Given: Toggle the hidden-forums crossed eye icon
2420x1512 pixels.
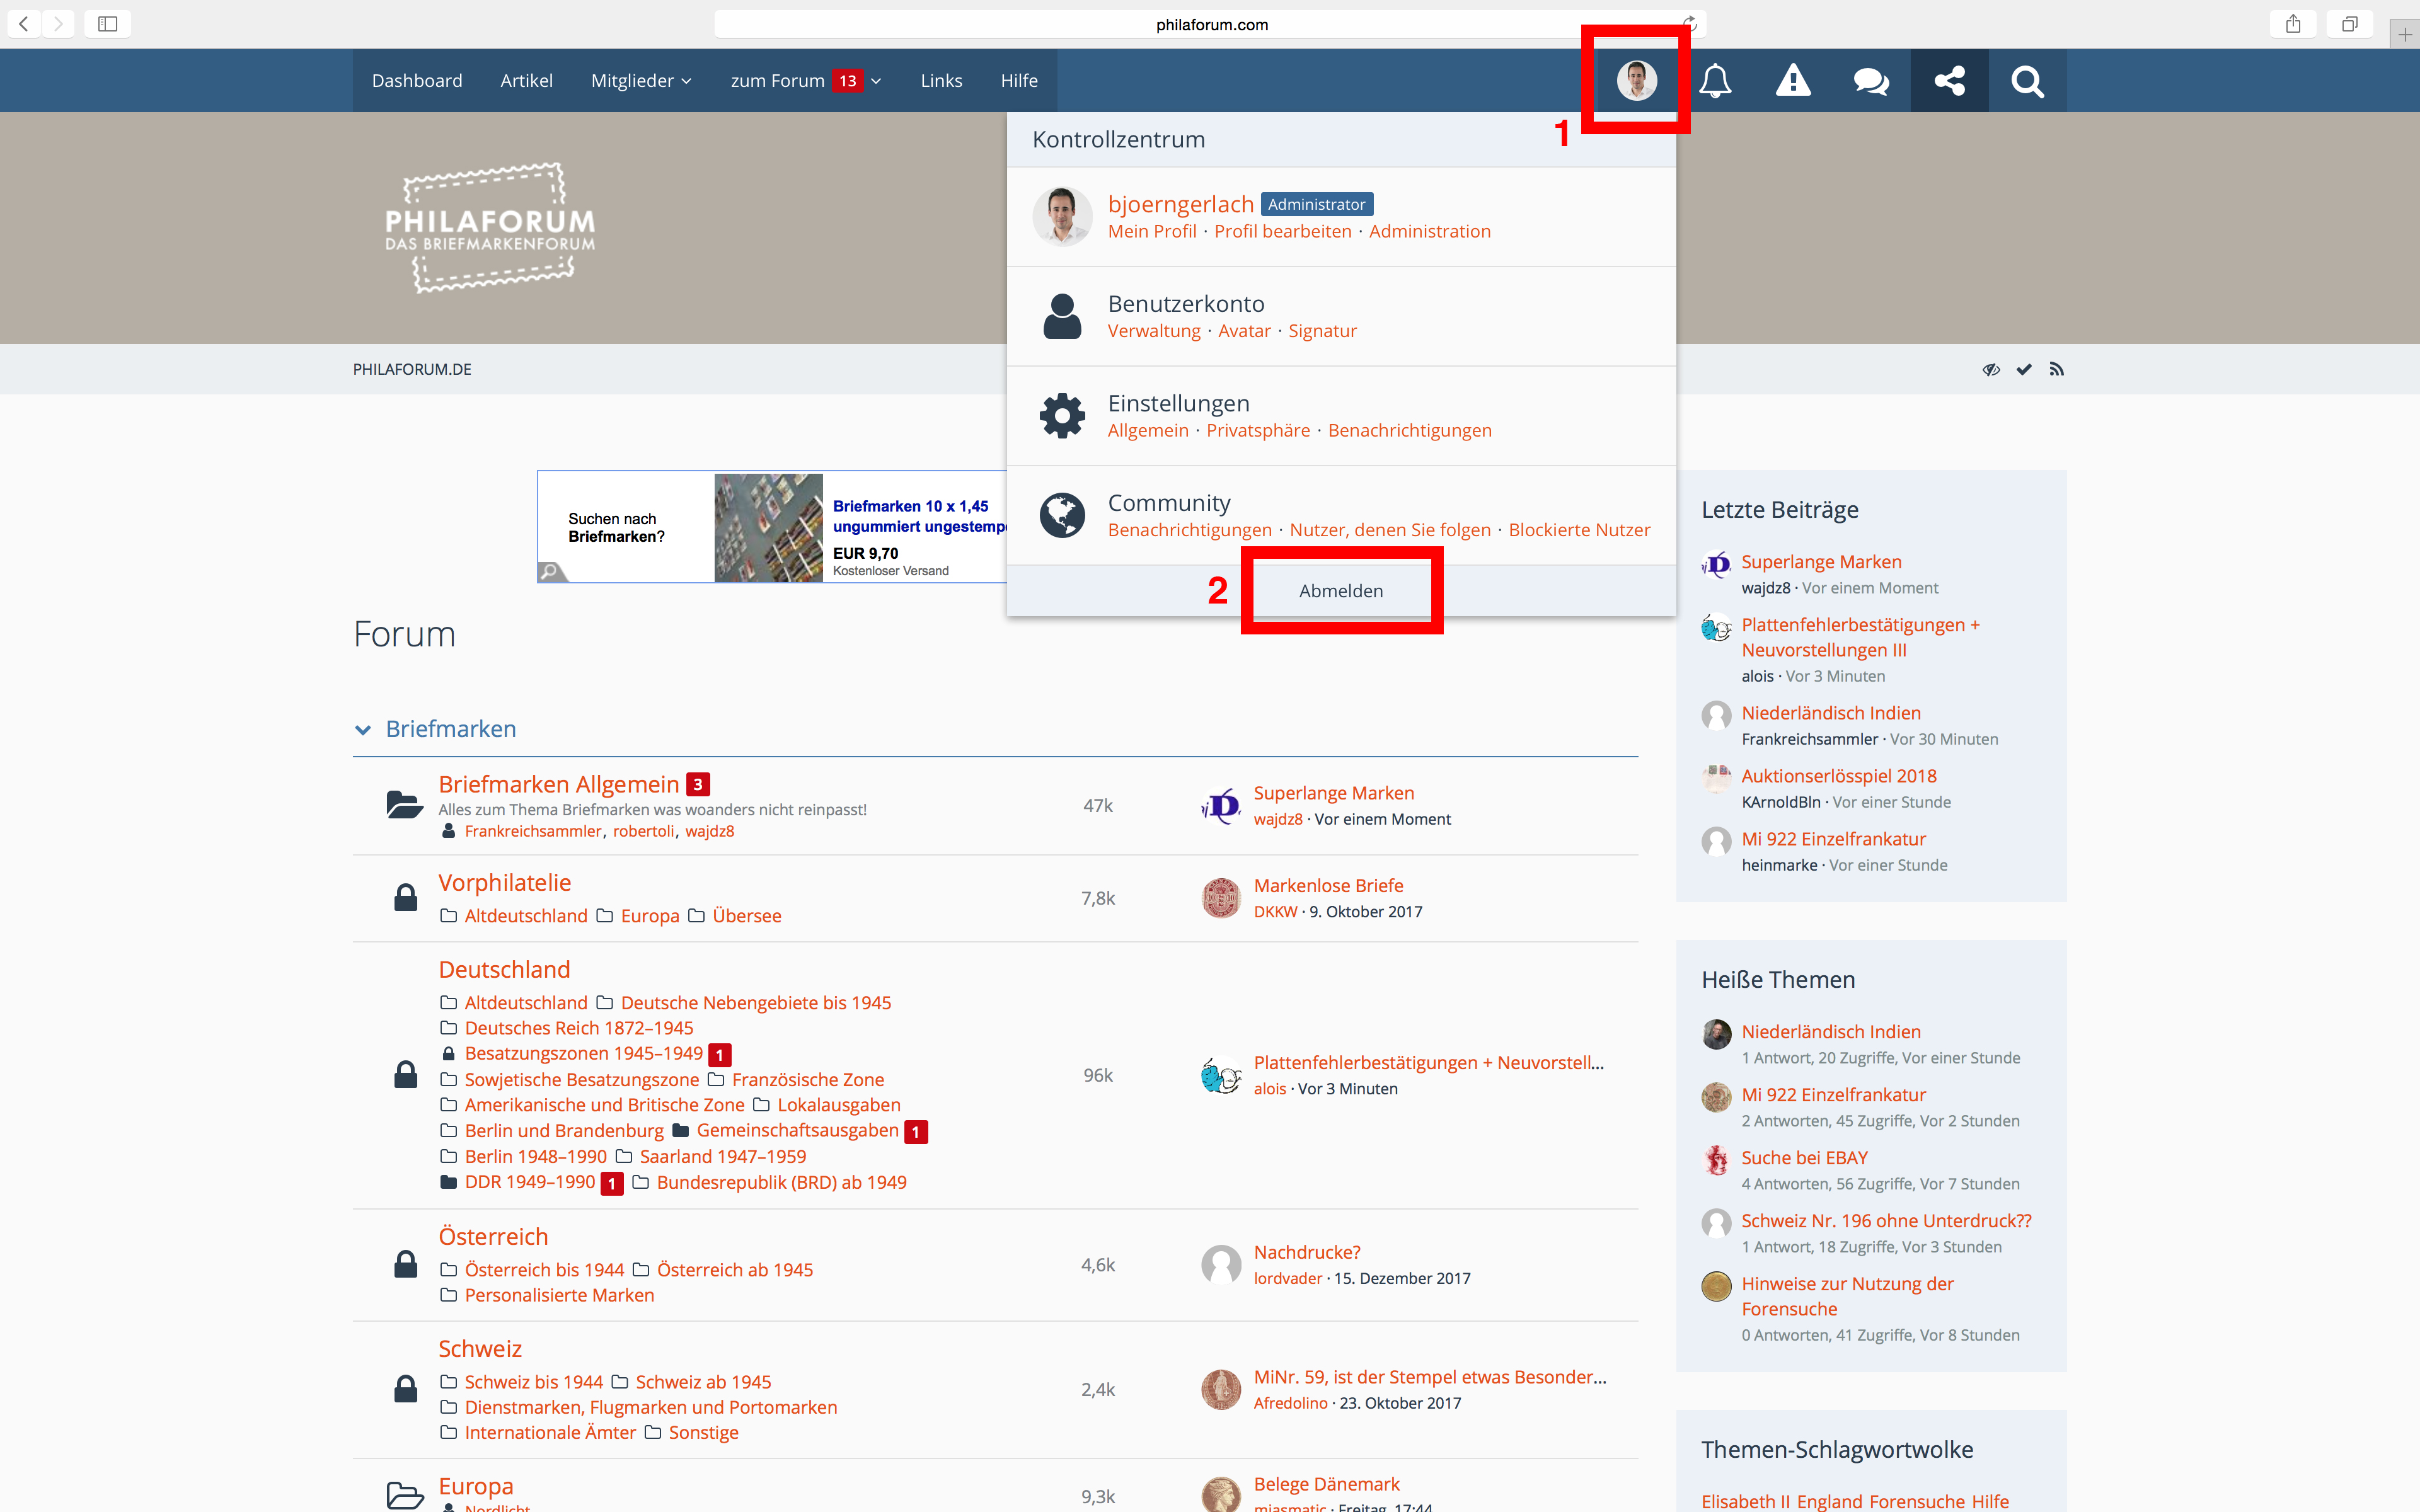Looking at the screenshot, I should [1991, 369].
